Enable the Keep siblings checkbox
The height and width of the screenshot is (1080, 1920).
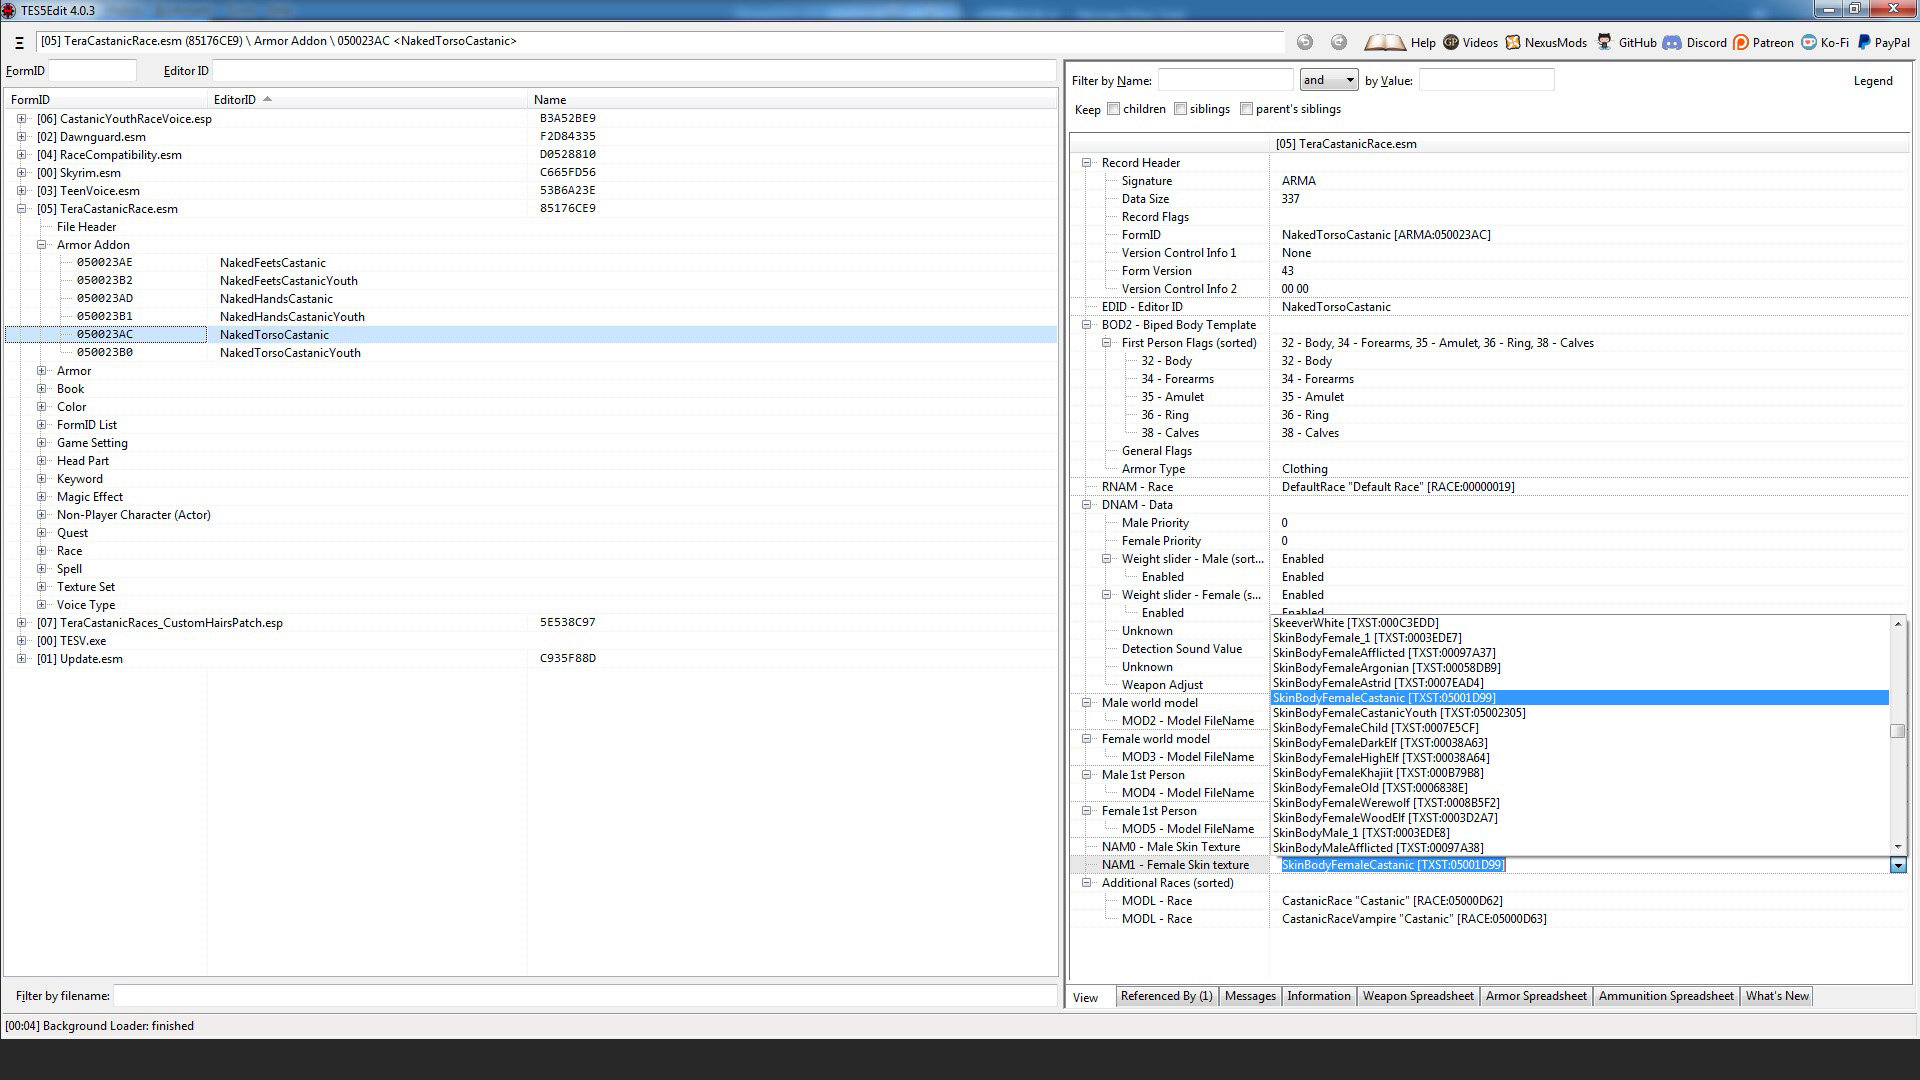(x=1181, y=109)
